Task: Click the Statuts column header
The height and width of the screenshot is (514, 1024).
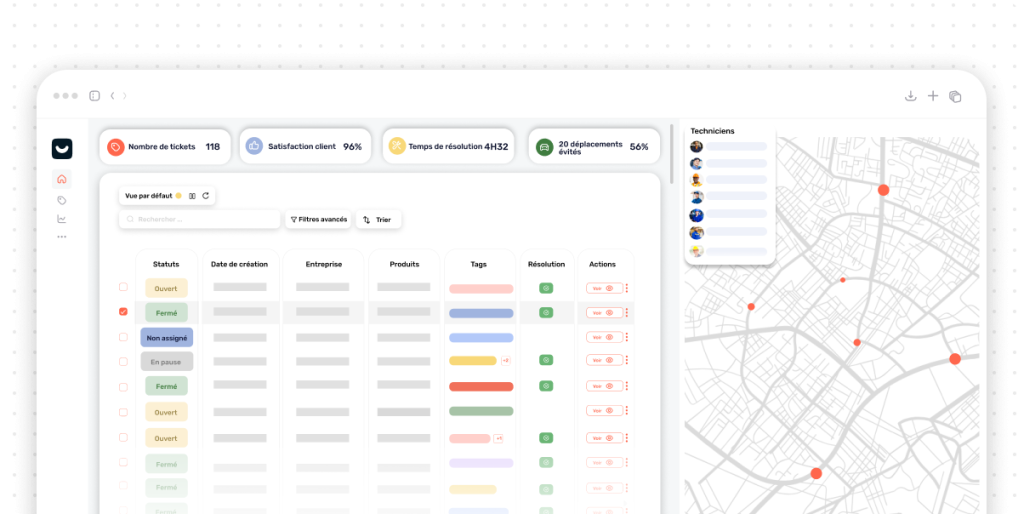Action: tap(166, 264)
